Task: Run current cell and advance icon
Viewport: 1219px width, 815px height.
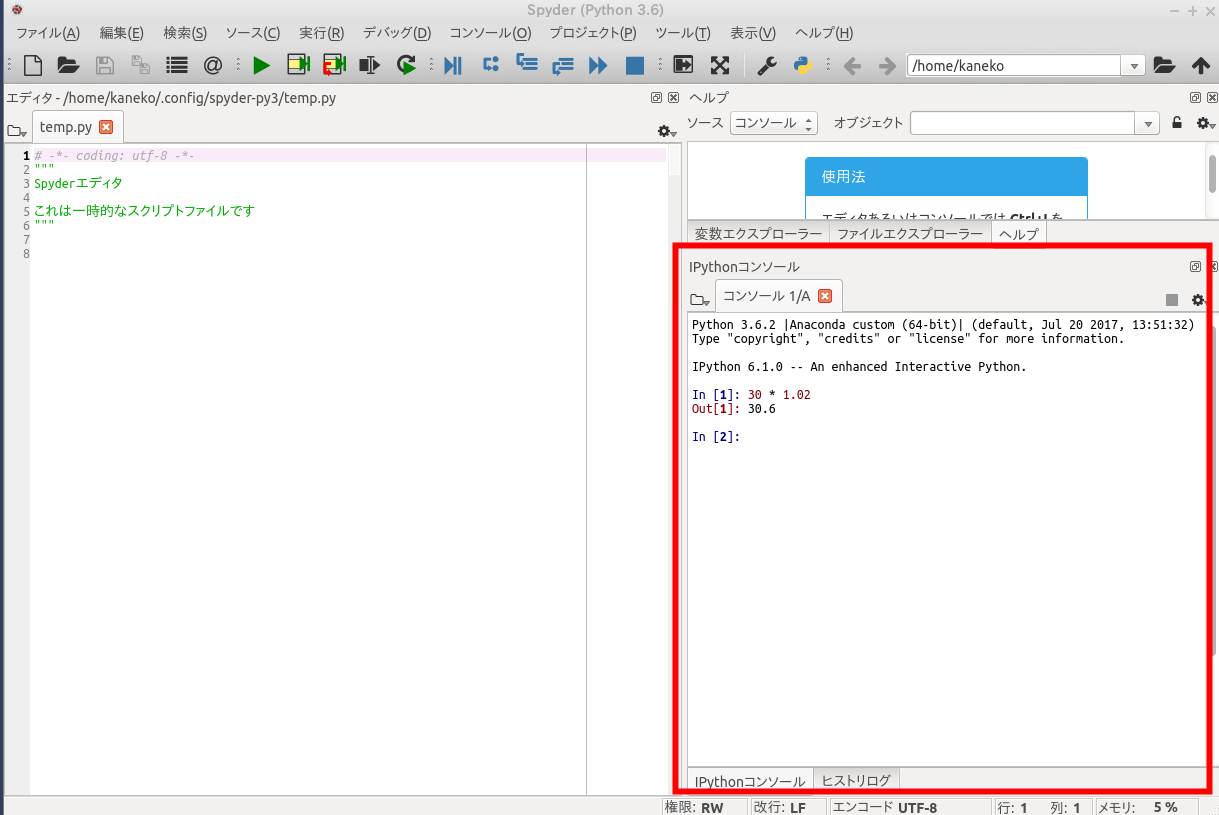Action: pyautogui.click(x=334, y=66)
